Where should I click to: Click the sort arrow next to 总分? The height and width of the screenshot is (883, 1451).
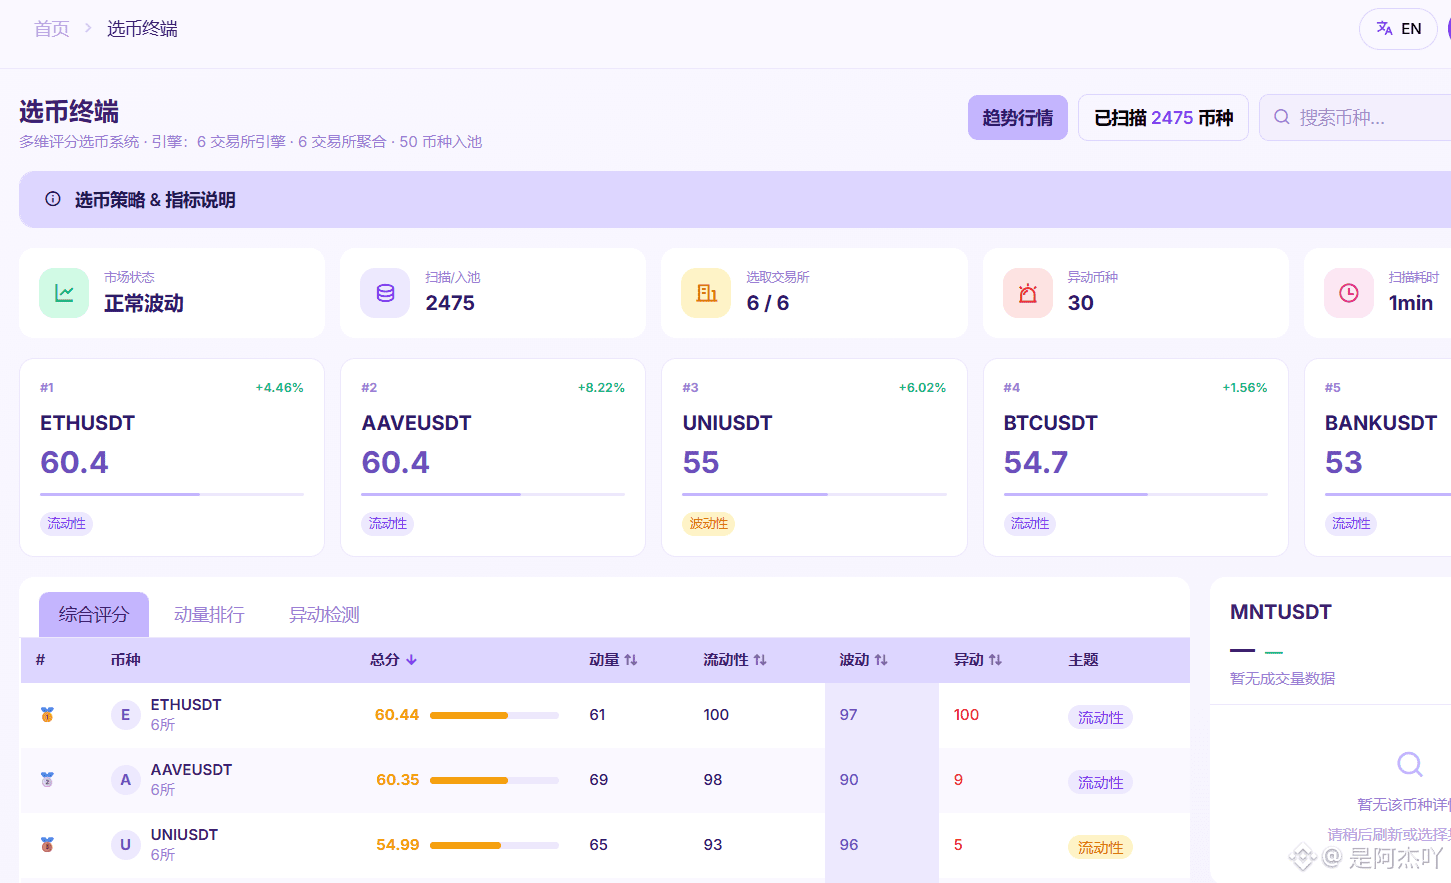pos(411,660)
